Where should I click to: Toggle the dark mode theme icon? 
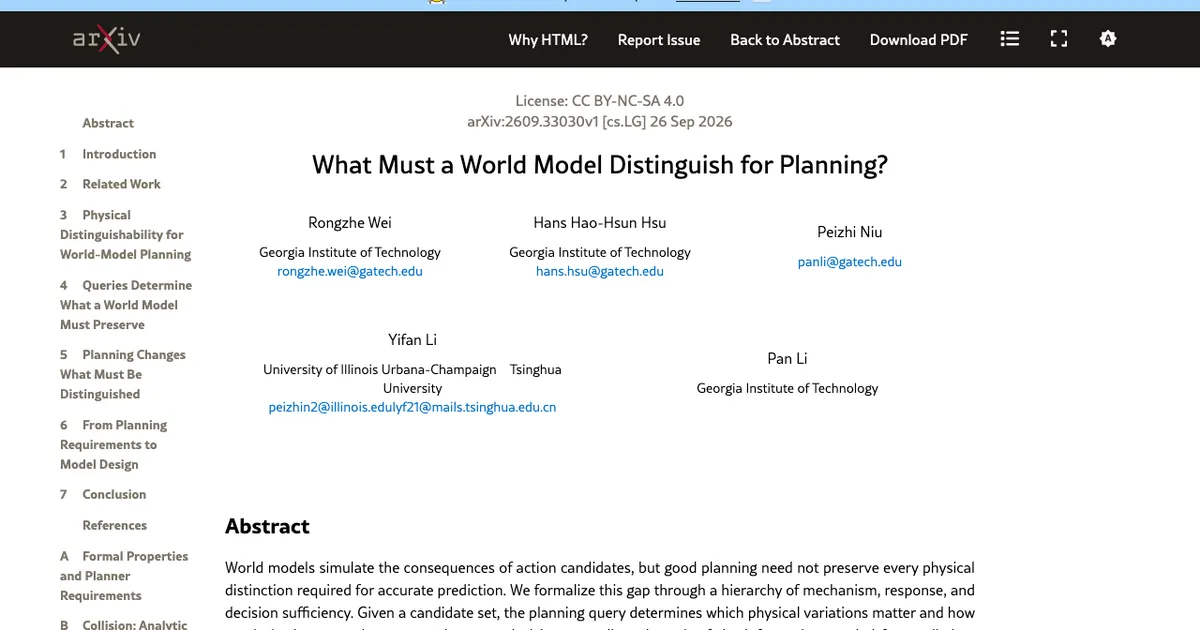(1107, 39)
